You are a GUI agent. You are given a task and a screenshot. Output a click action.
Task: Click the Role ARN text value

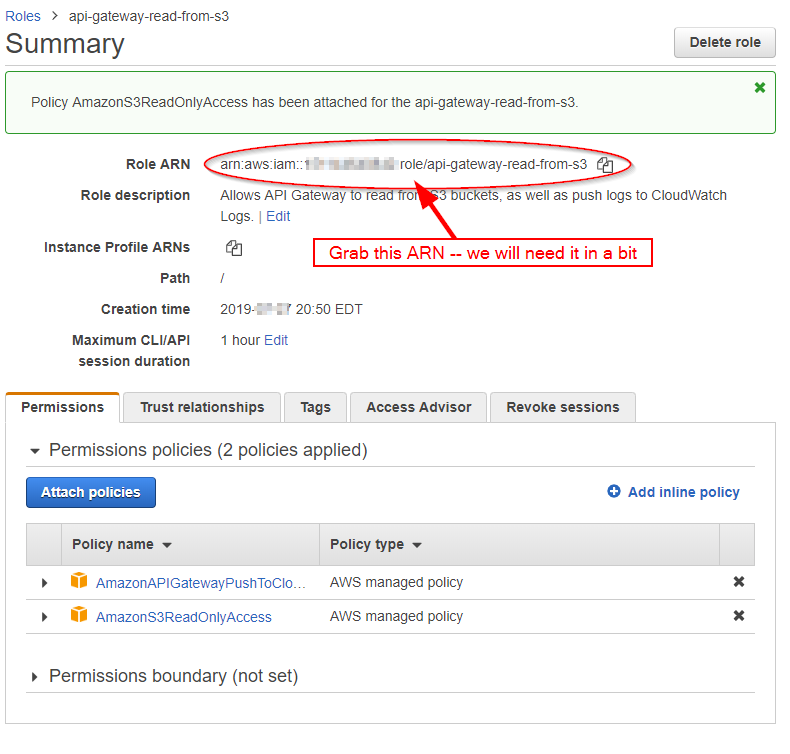pos(404,165)
